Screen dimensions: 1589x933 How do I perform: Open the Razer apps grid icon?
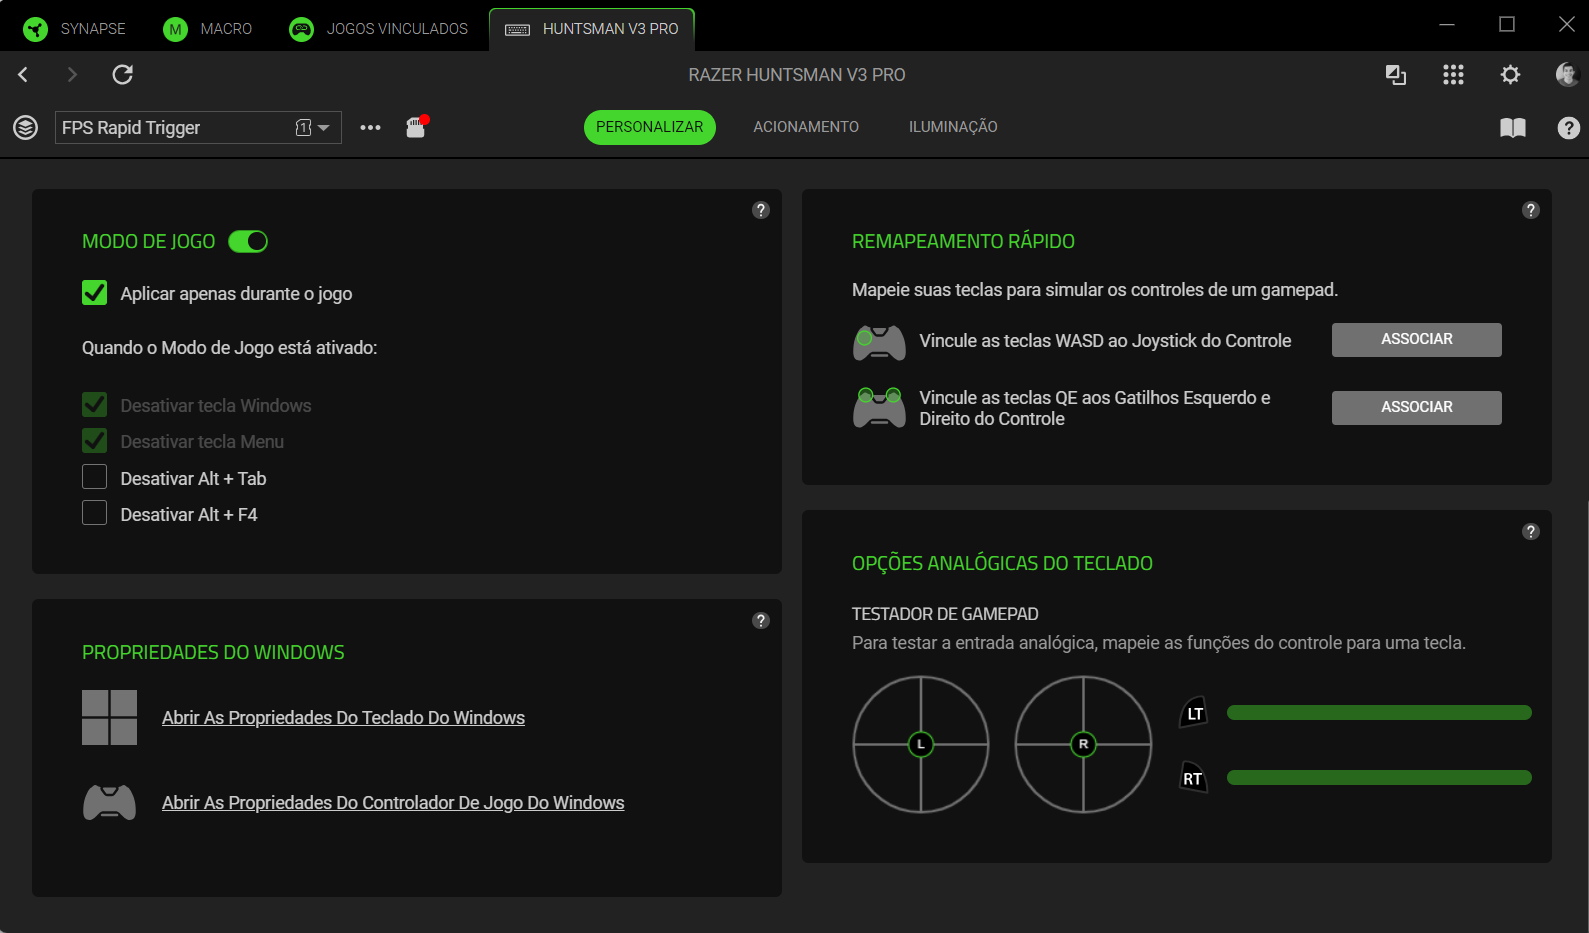tap(1453, 75)
